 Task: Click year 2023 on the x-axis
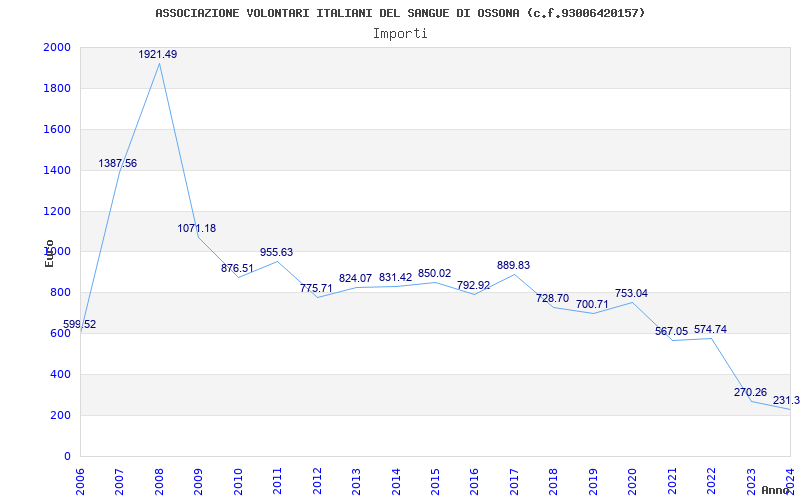point(751,481)
